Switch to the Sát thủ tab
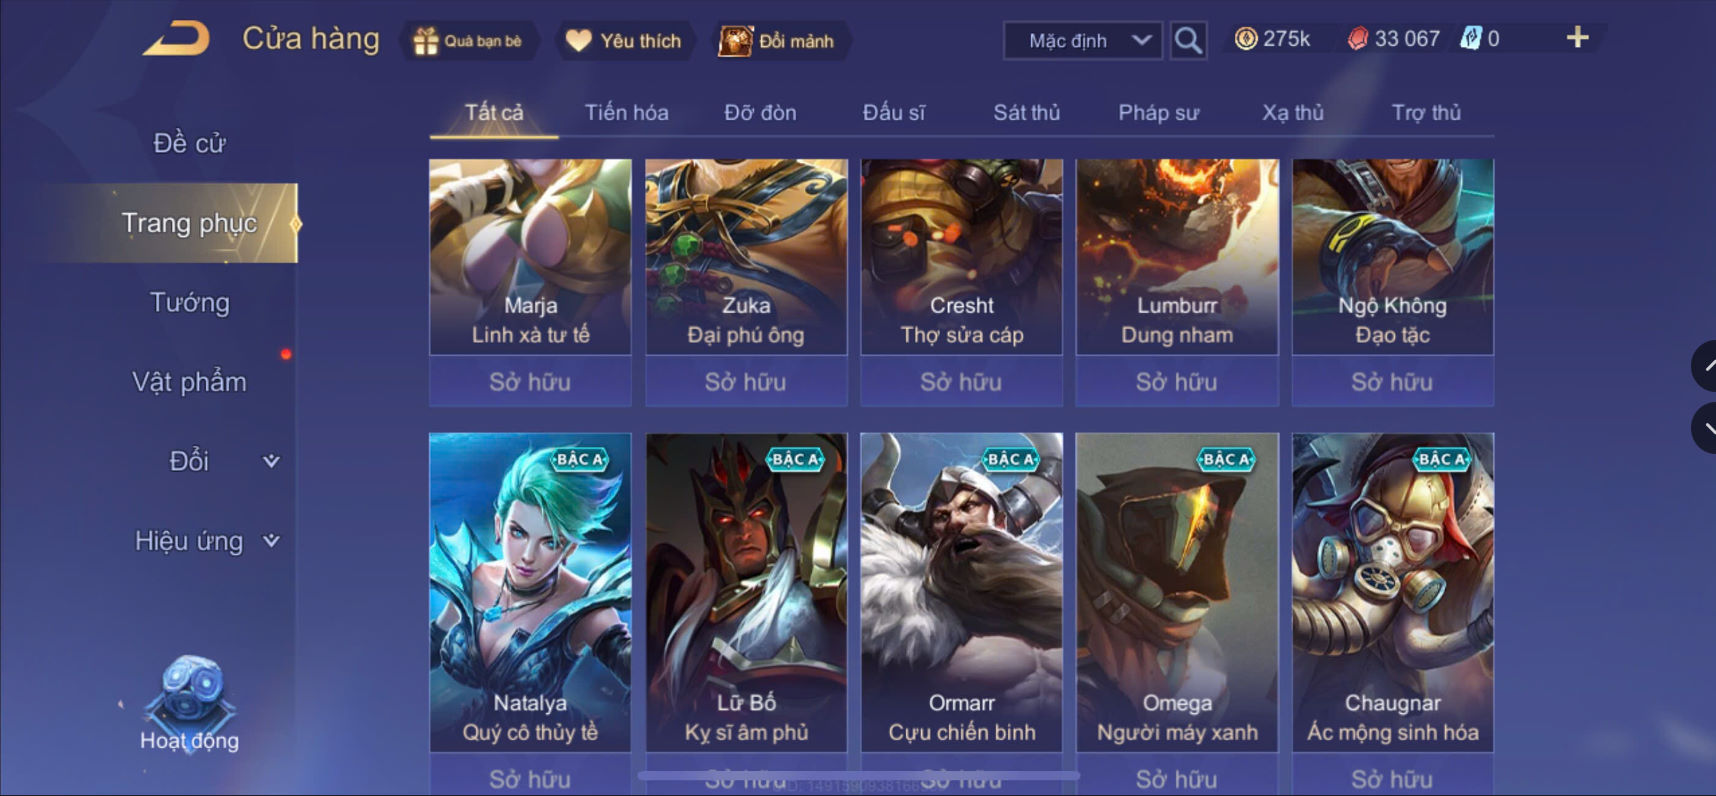This screenshot has width=1716, height=796. pos(1026,113)
